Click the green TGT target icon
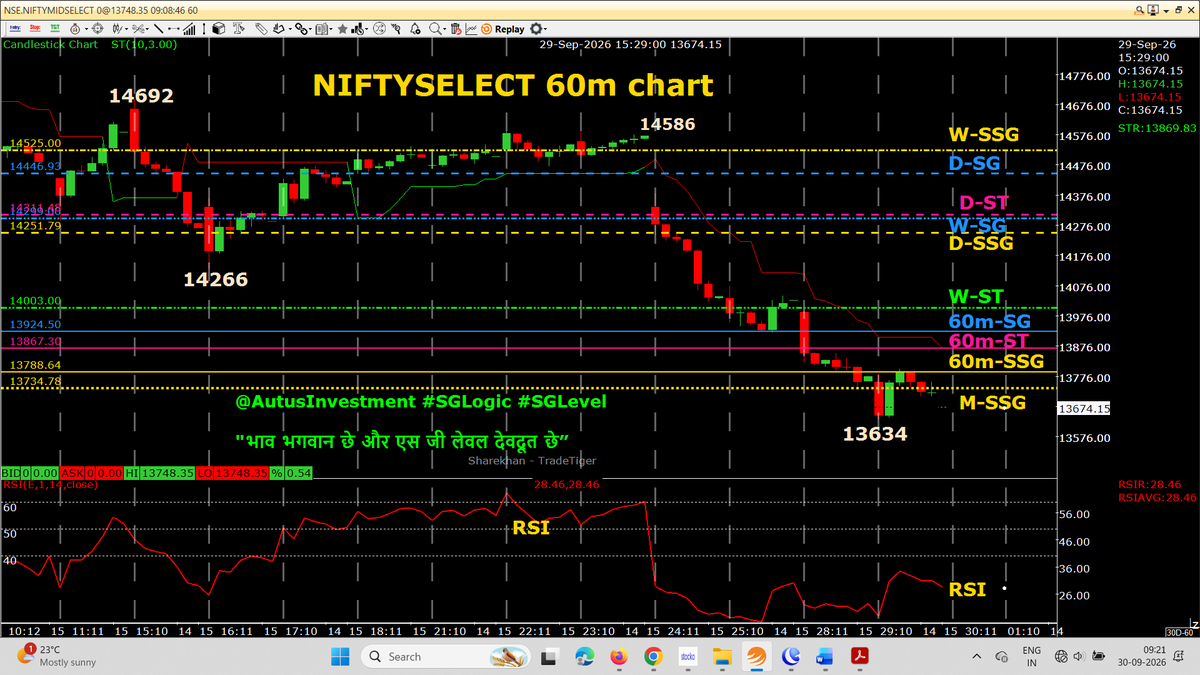This screenshot has height=675, width=1200. pyautogui.click(x=55, y=29)
